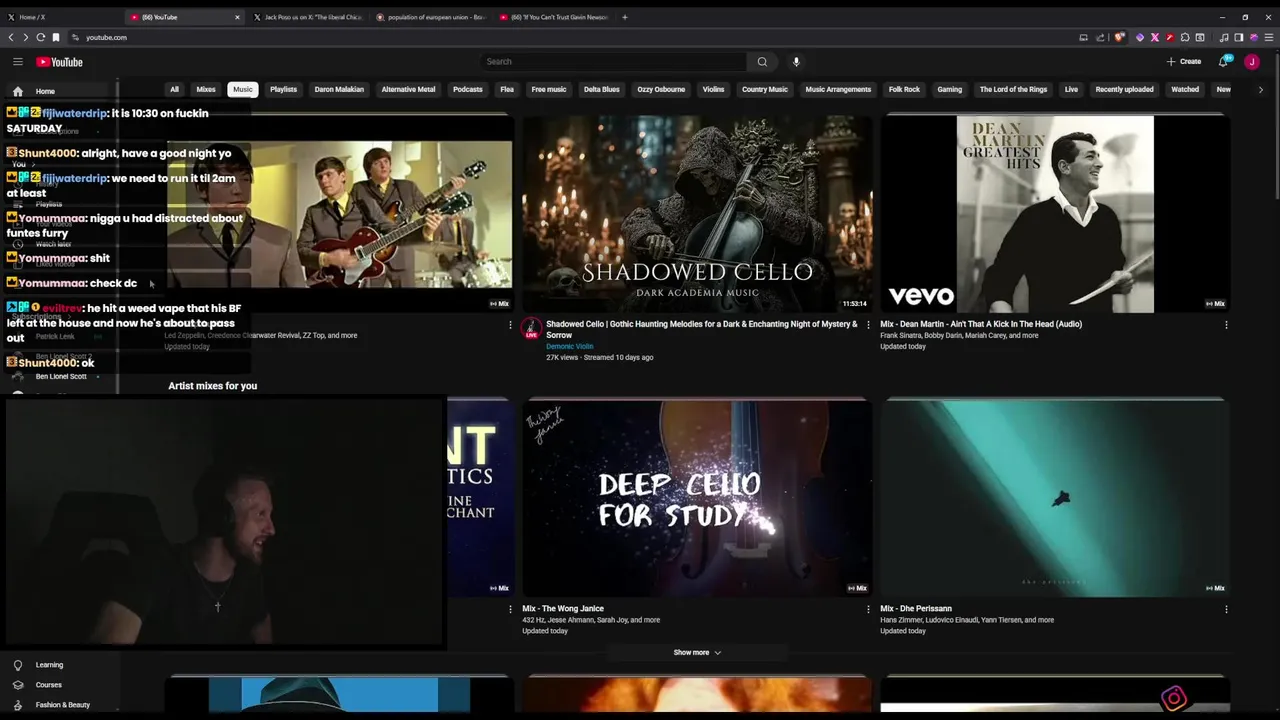Select the Flea chip
The image size is (1280, 720).
point(507,89)
